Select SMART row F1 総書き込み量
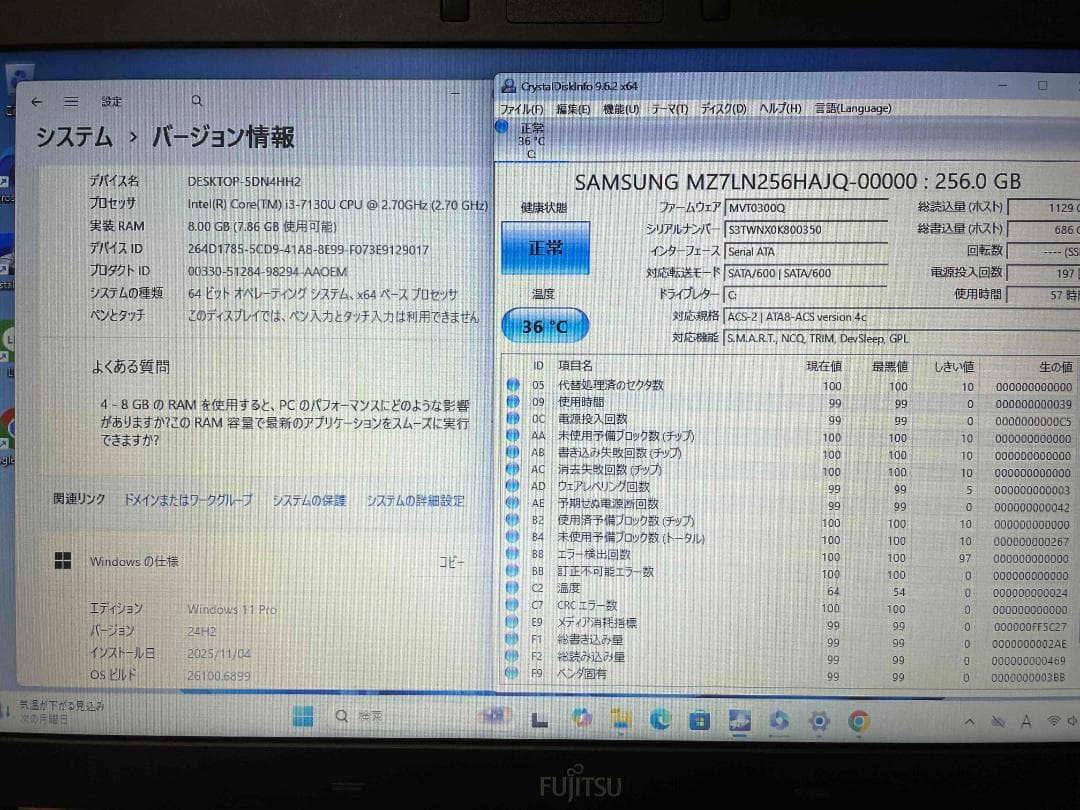Screen dimensions: 1080x810 tap(789, 641)
